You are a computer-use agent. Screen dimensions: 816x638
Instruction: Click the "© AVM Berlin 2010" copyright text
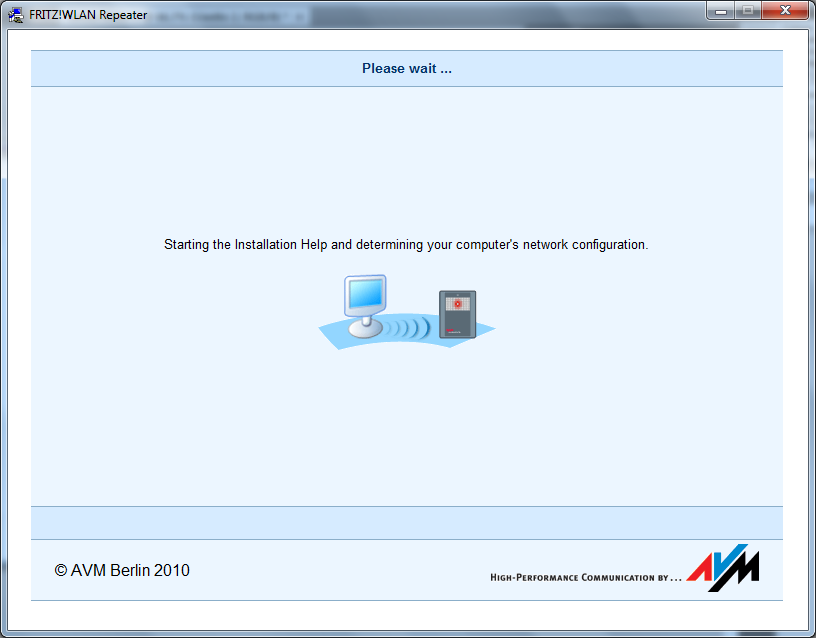pos(122,570)
